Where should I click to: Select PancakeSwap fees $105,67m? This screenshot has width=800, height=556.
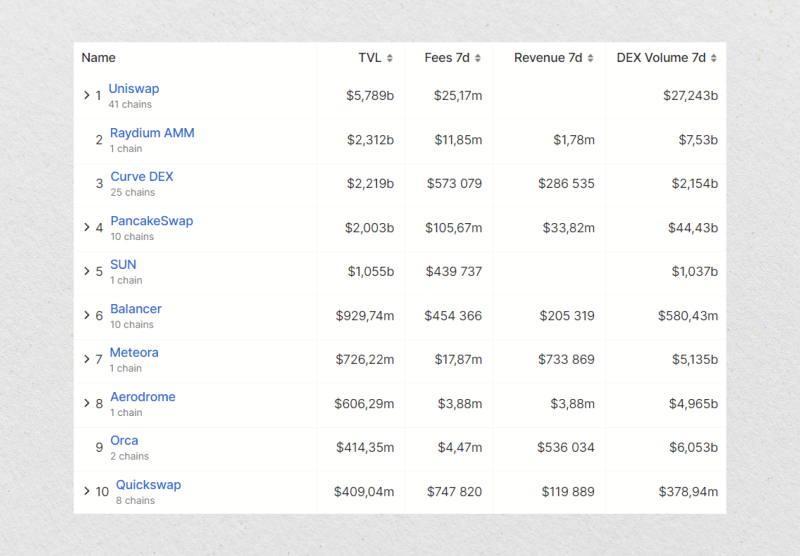[454, 228]
